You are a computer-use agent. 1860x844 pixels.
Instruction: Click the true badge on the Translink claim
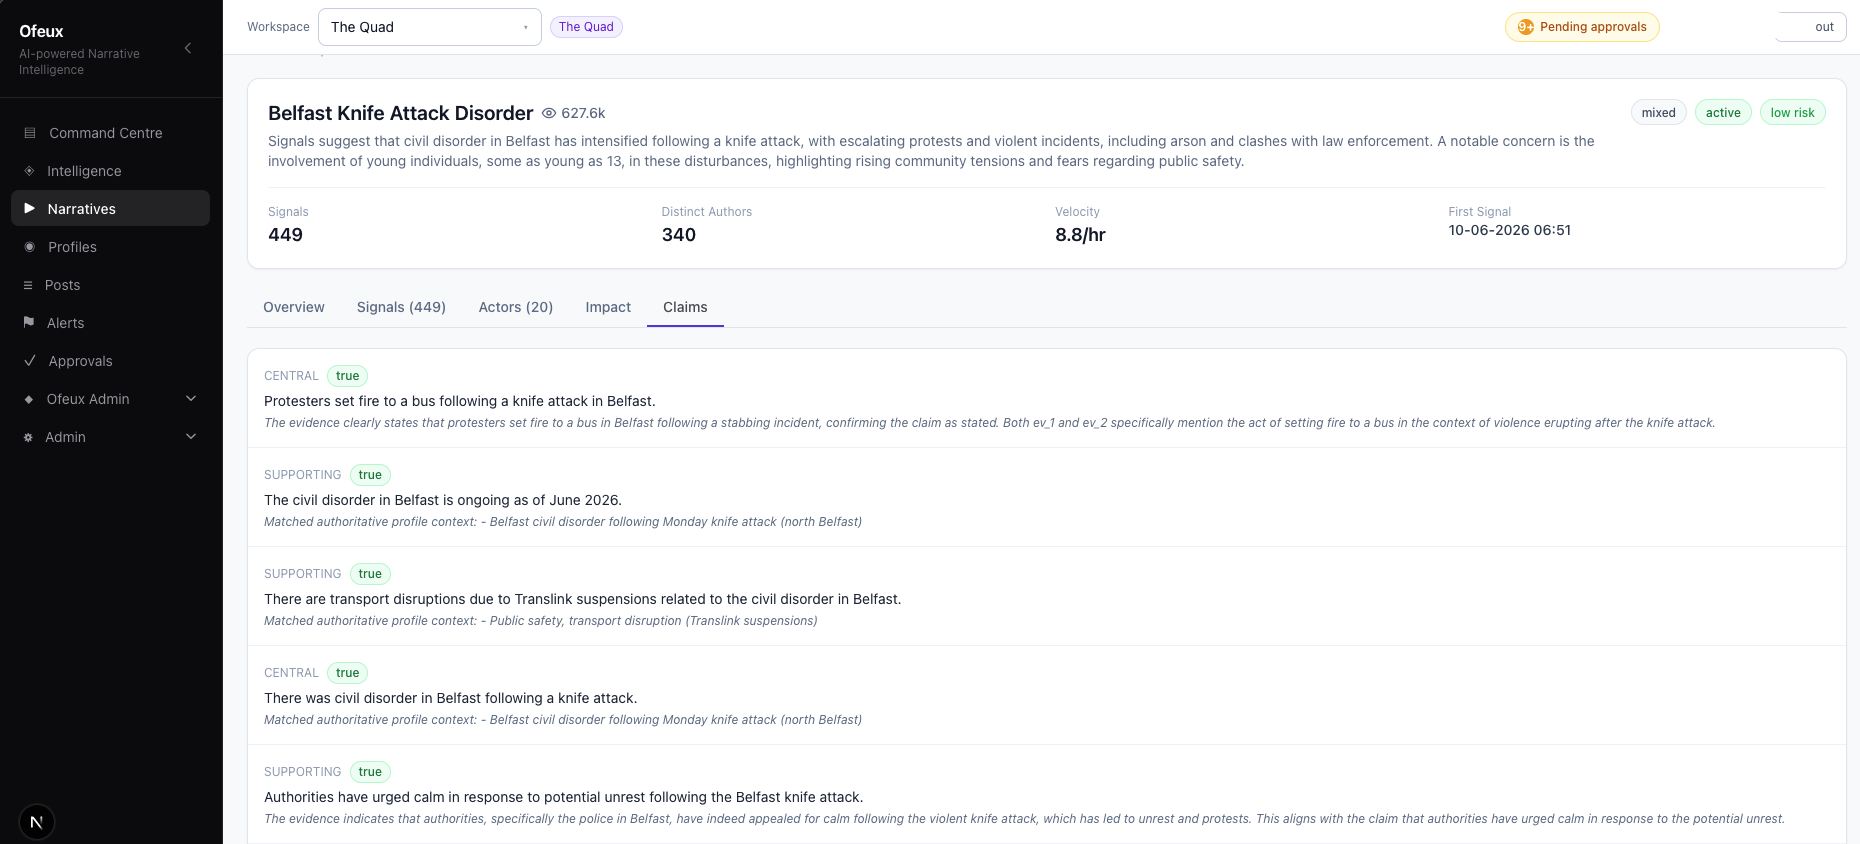pyautogui.click(x=370, y=574)
